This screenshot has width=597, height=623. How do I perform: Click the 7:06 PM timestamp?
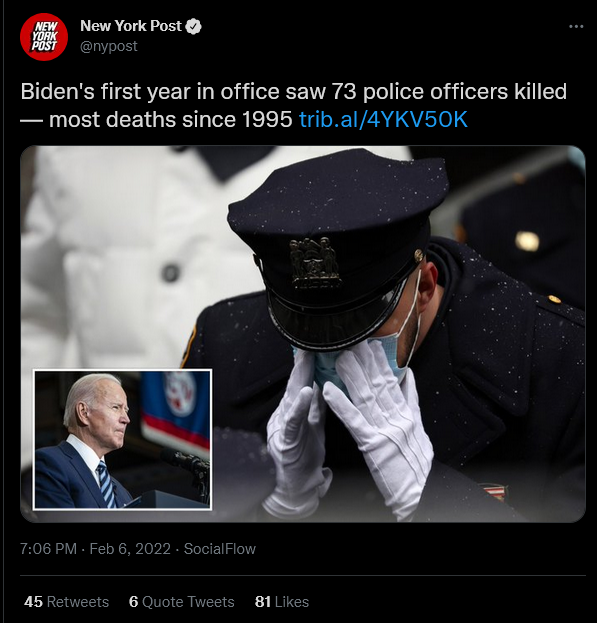[48, 549]
